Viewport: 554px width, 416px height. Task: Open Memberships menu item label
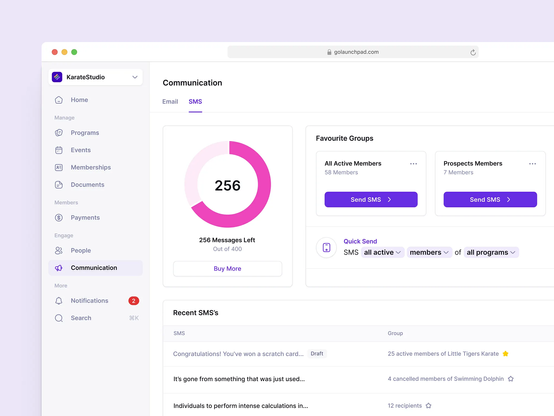91,168
